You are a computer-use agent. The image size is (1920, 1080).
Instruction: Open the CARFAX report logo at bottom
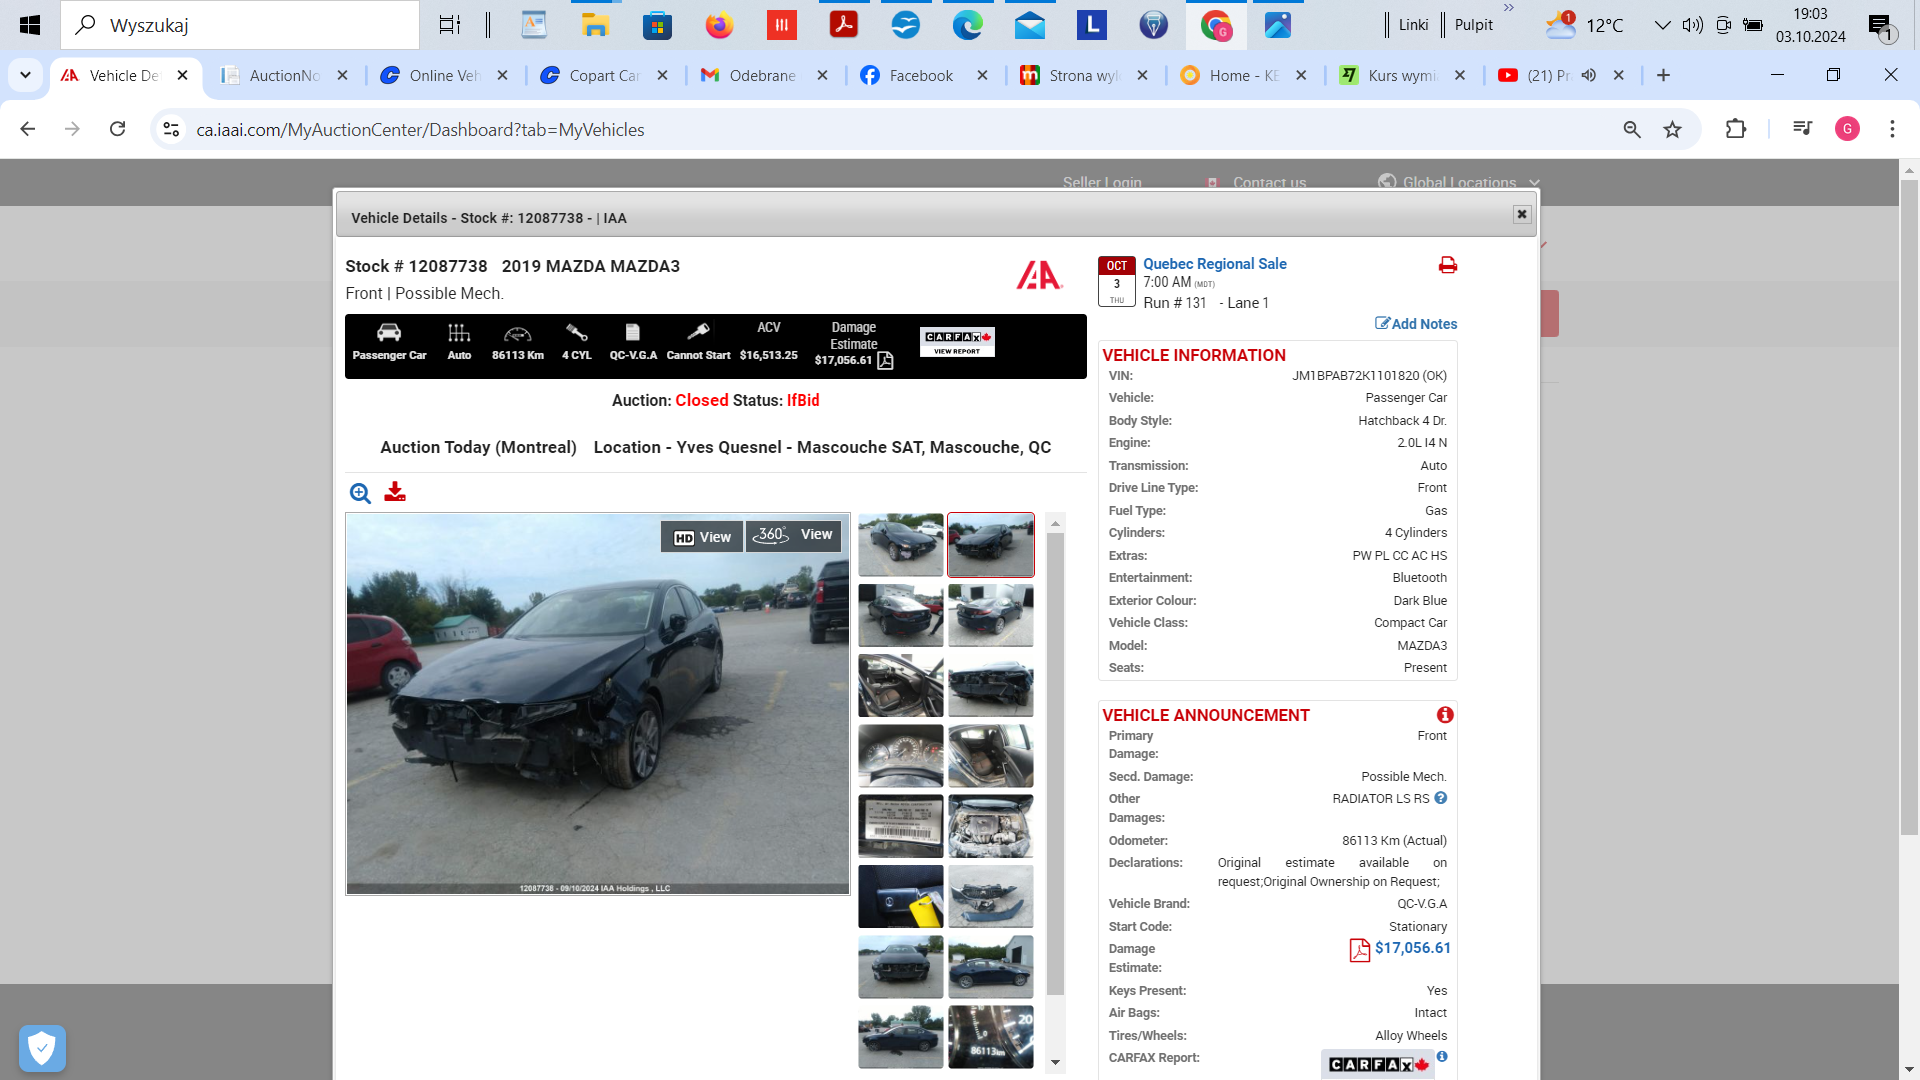(1378, 1064)
